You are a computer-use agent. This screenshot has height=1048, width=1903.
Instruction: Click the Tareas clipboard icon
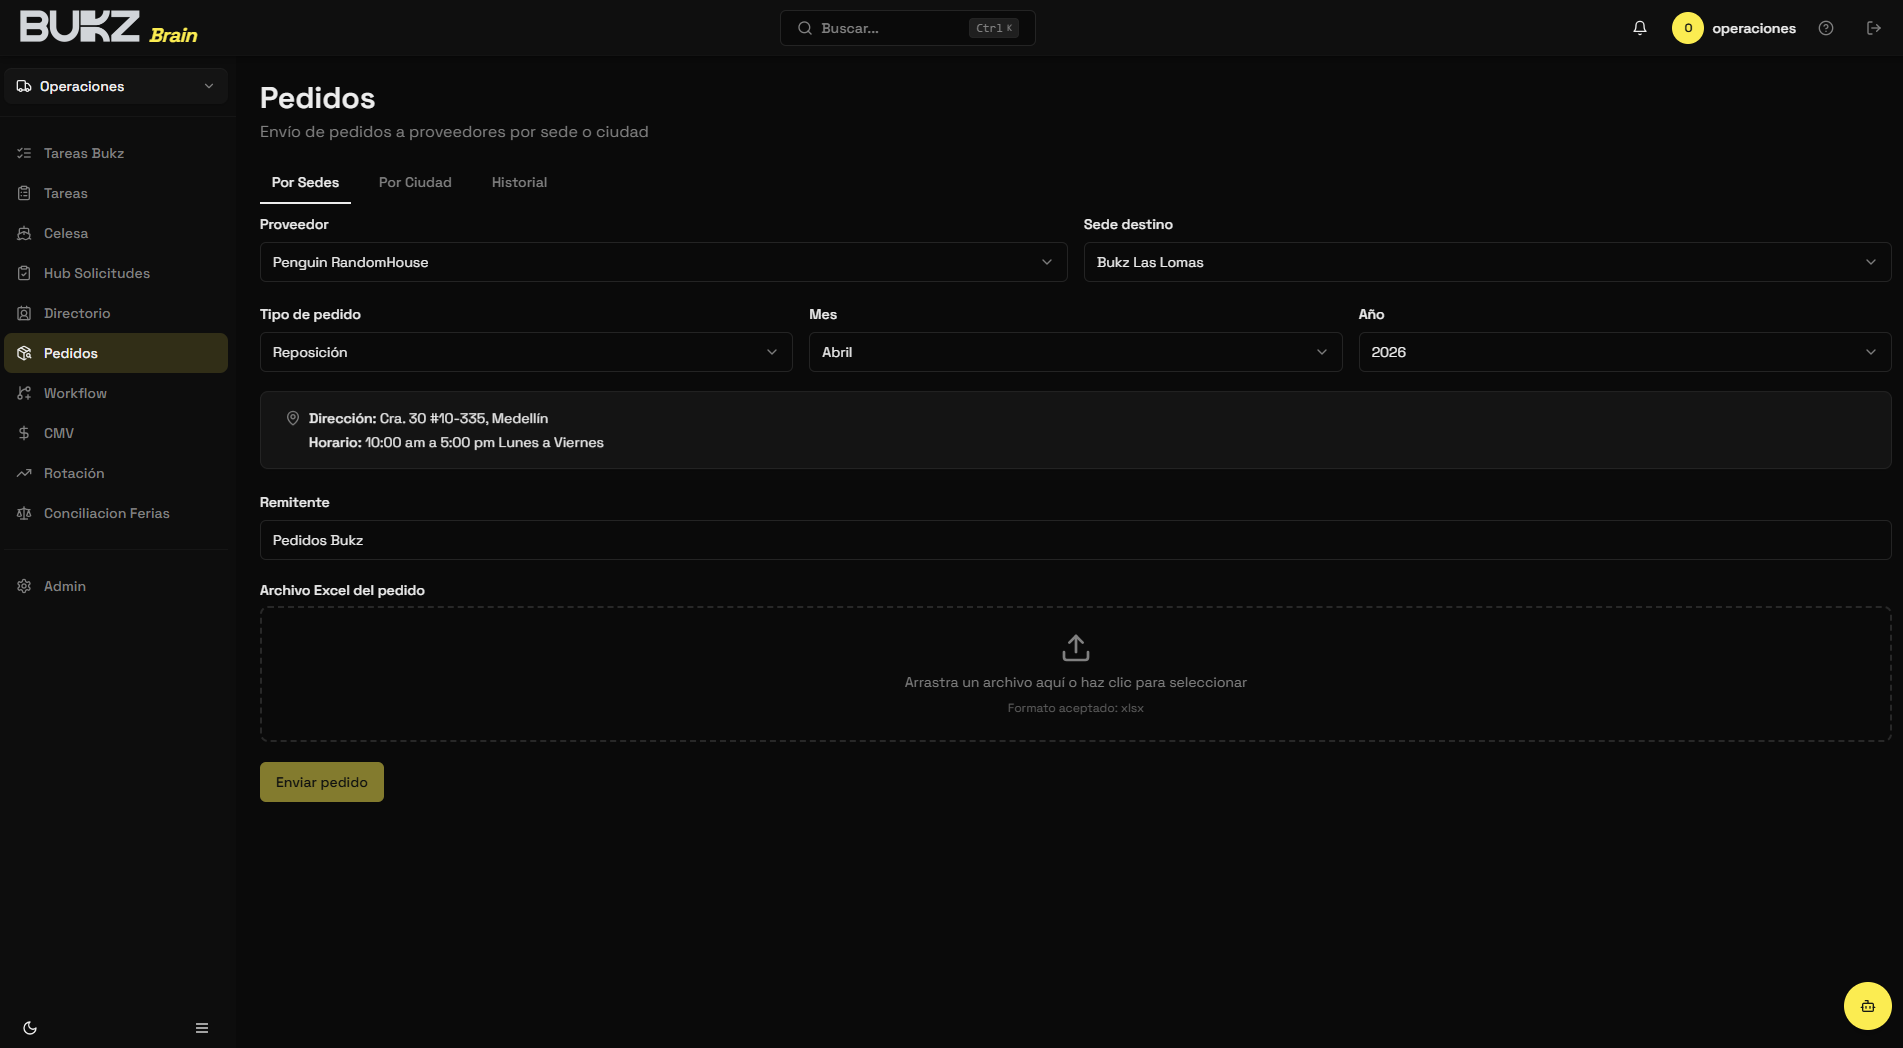[24, 193]
